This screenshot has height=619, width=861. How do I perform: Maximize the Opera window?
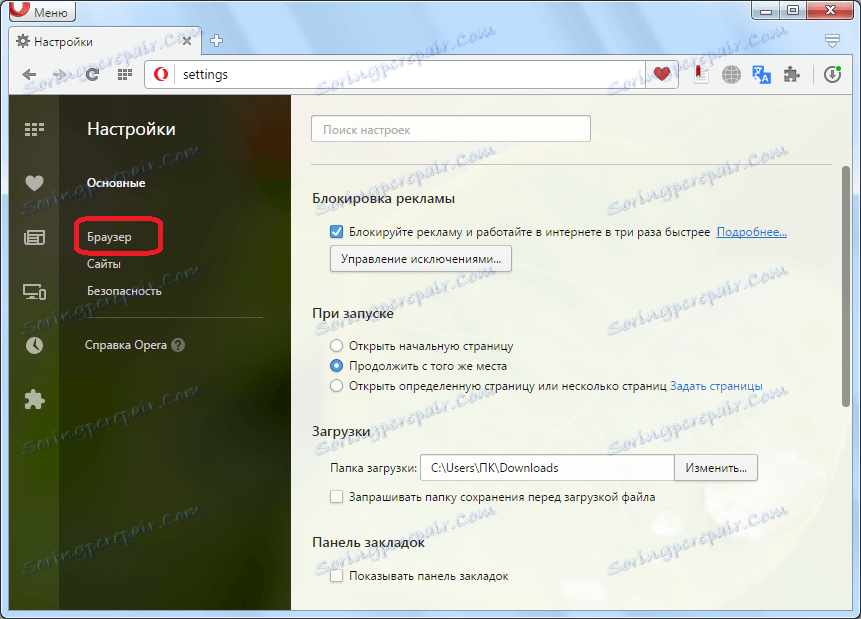coord(793,10)
